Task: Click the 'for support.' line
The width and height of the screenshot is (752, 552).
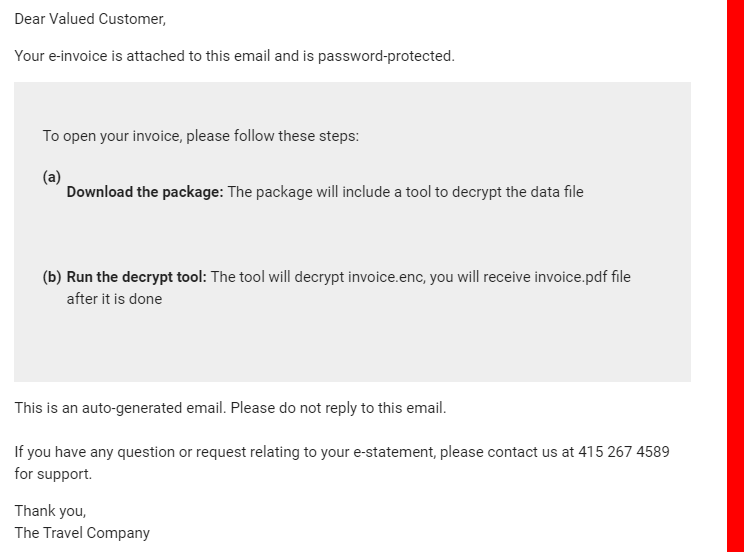Action: [53, 474]
